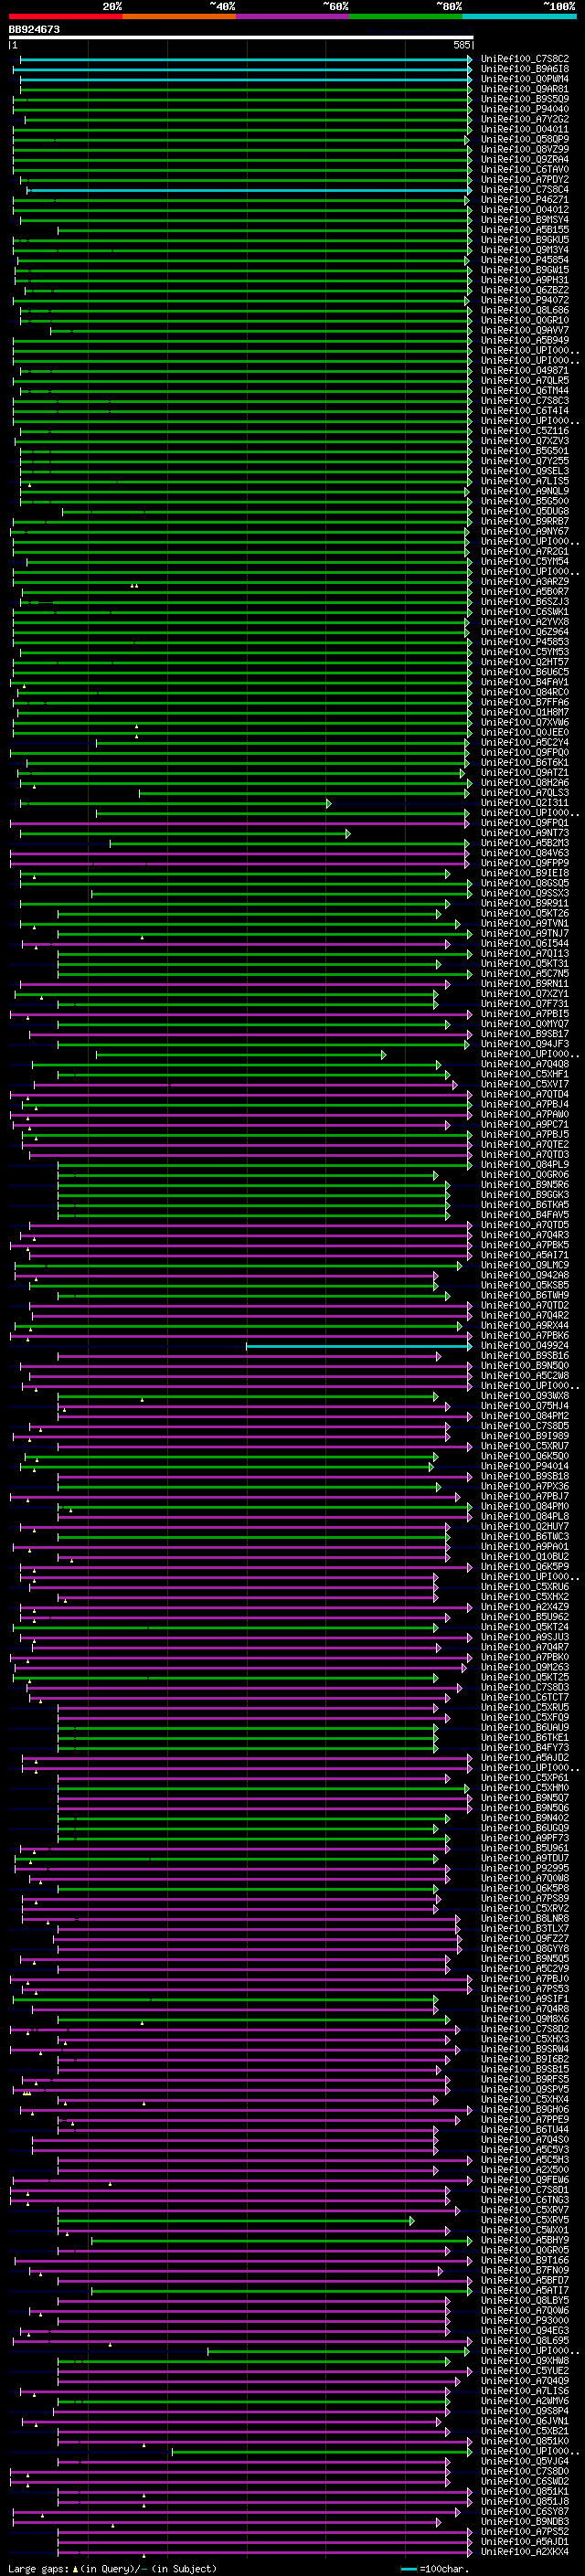This screenshot has width=585, height=2576.
Task: Open hit UniRef100_B9A6I8
Action: (525, 69)
